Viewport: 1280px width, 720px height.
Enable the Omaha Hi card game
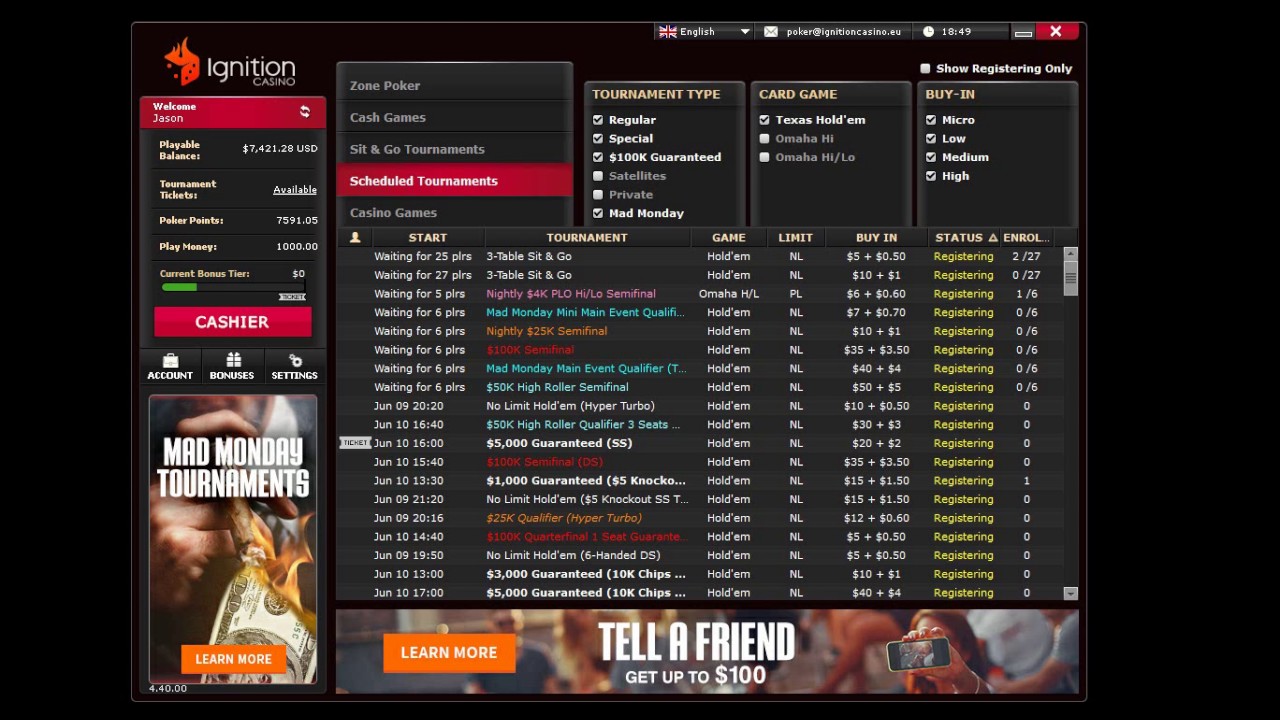[765, 139]
